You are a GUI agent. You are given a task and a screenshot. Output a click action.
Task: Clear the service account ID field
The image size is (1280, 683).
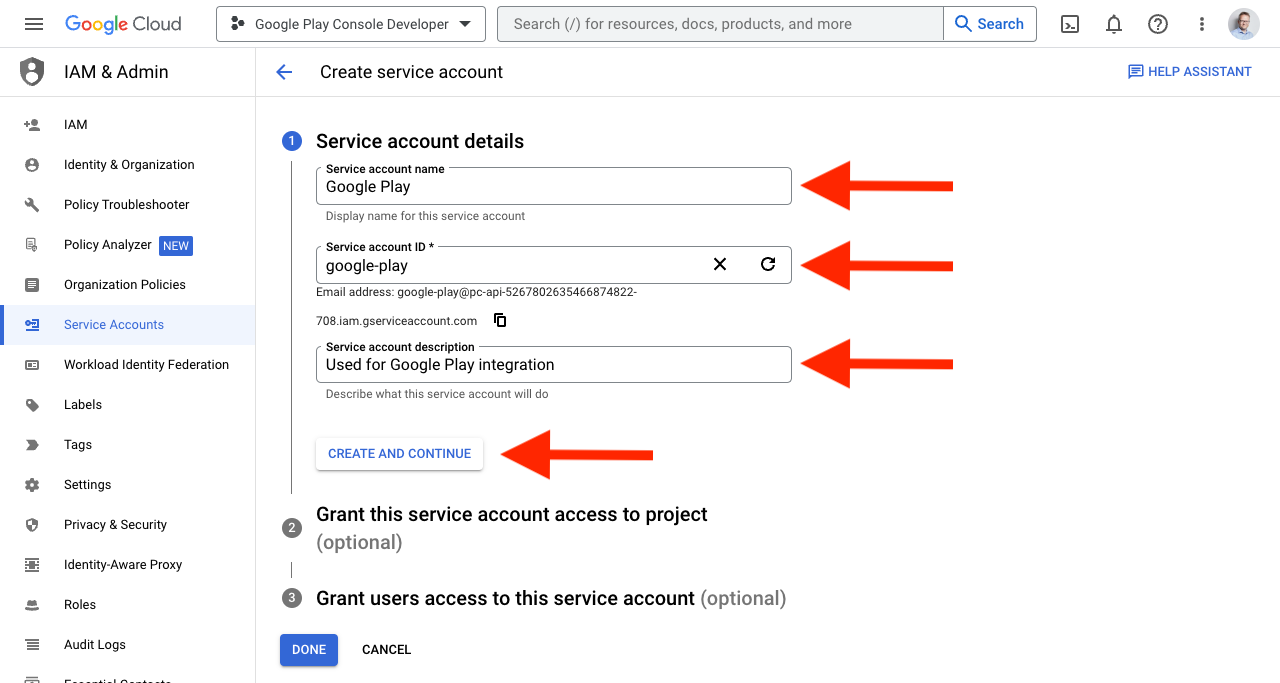pyautogui.click(x=719, y=264)
